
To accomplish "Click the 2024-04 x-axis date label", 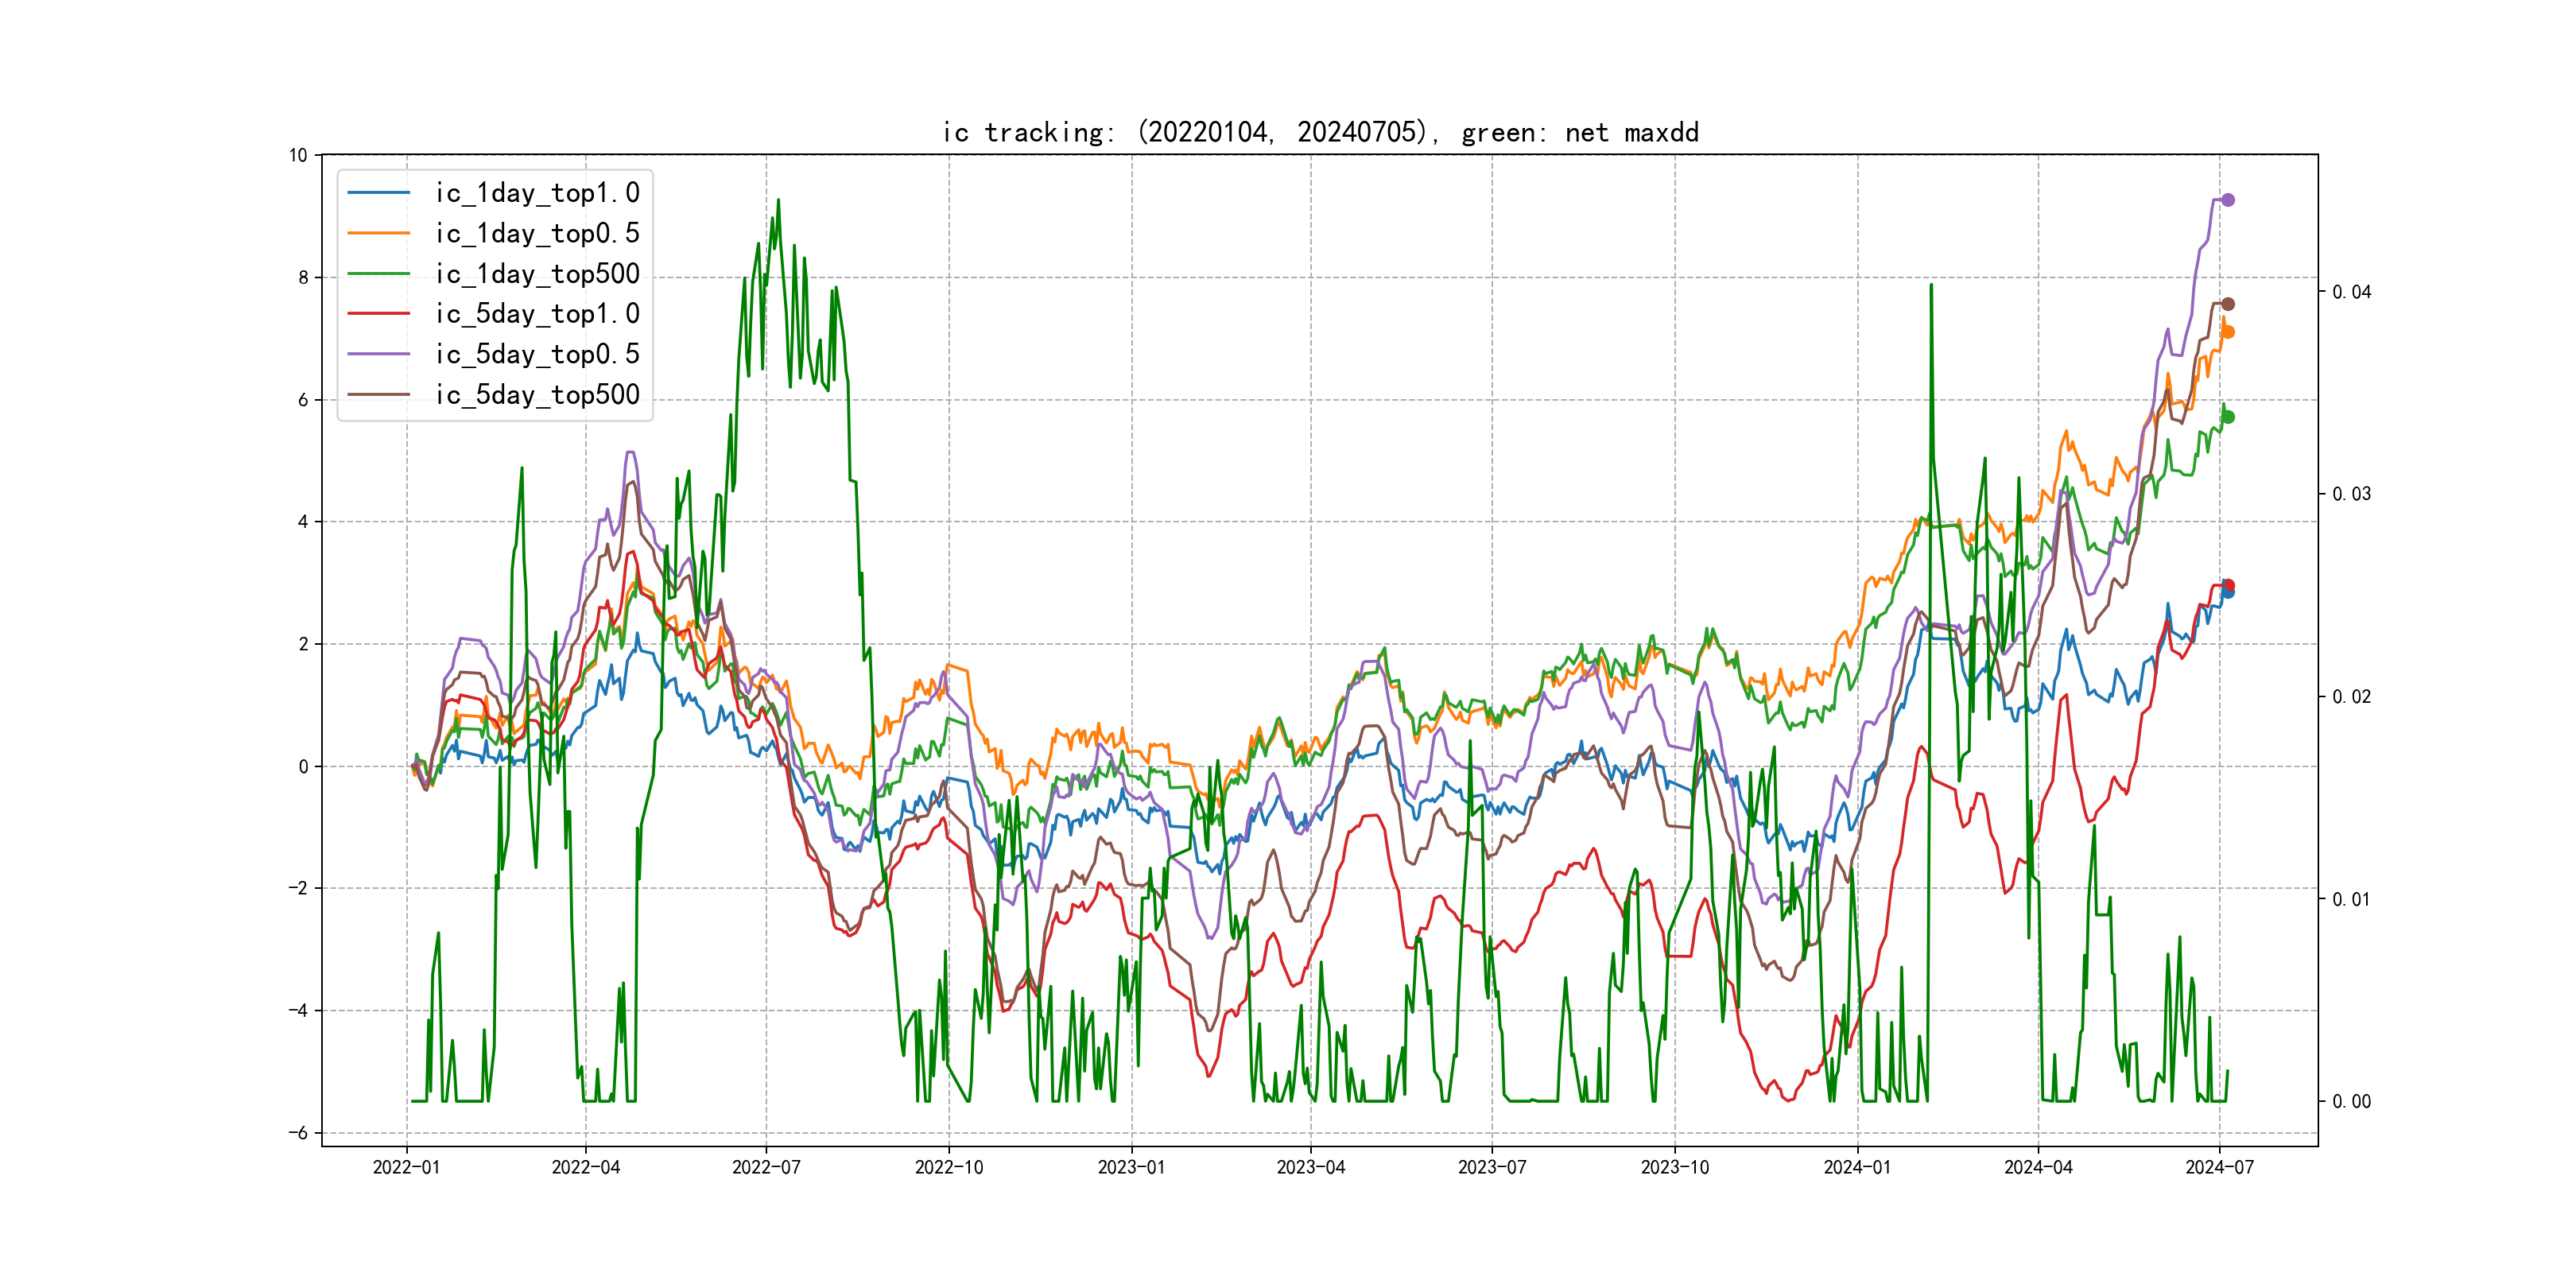I will coord(2038,1167).
